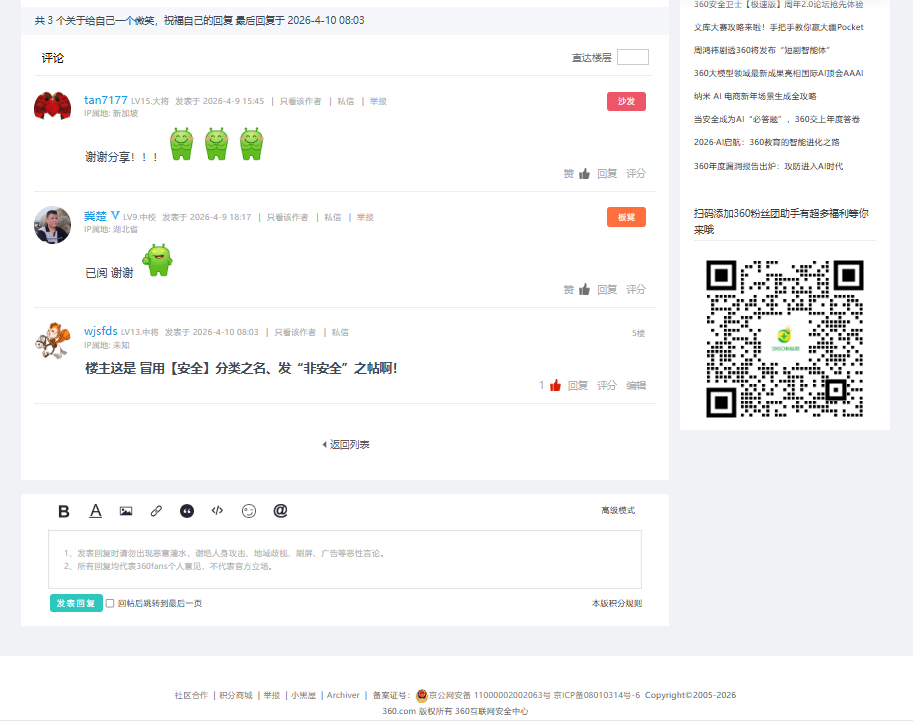Open 社区合作 footer link
Image resolution: width=913 pixels, height=721 pixels.
tap(191, 695)
